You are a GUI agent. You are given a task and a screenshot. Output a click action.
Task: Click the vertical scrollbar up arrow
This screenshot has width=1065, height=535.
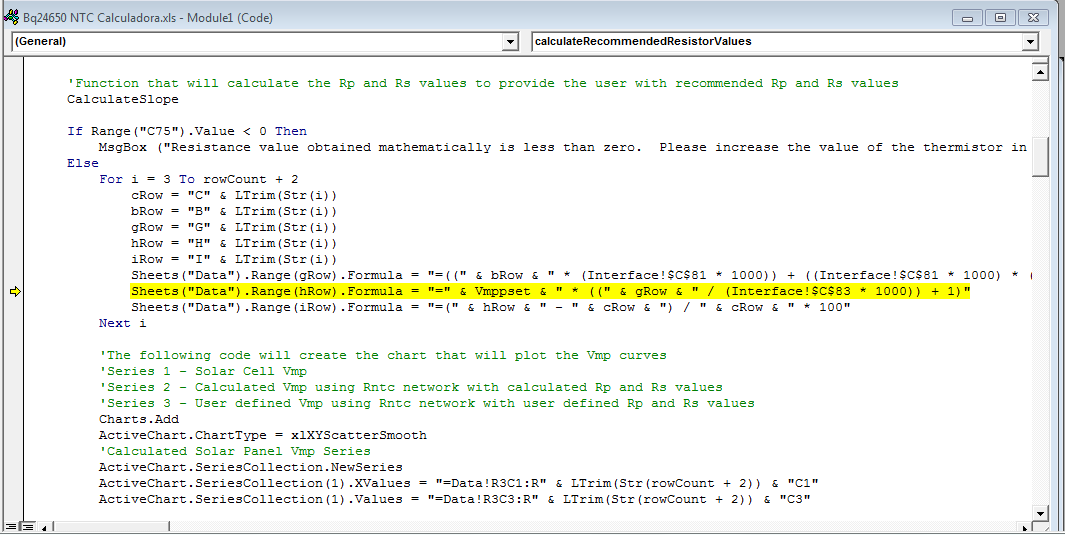point(1040,72)
